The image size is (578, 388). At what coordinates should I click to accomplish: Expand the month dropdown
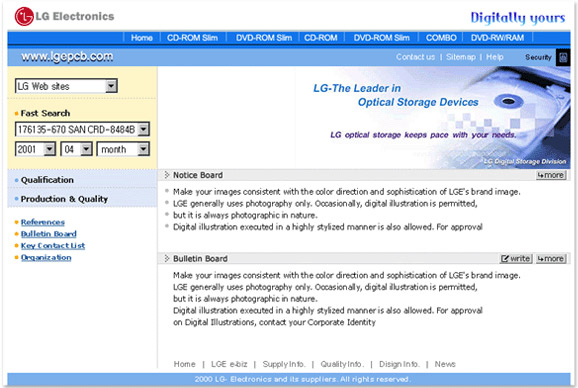point(143,149)
